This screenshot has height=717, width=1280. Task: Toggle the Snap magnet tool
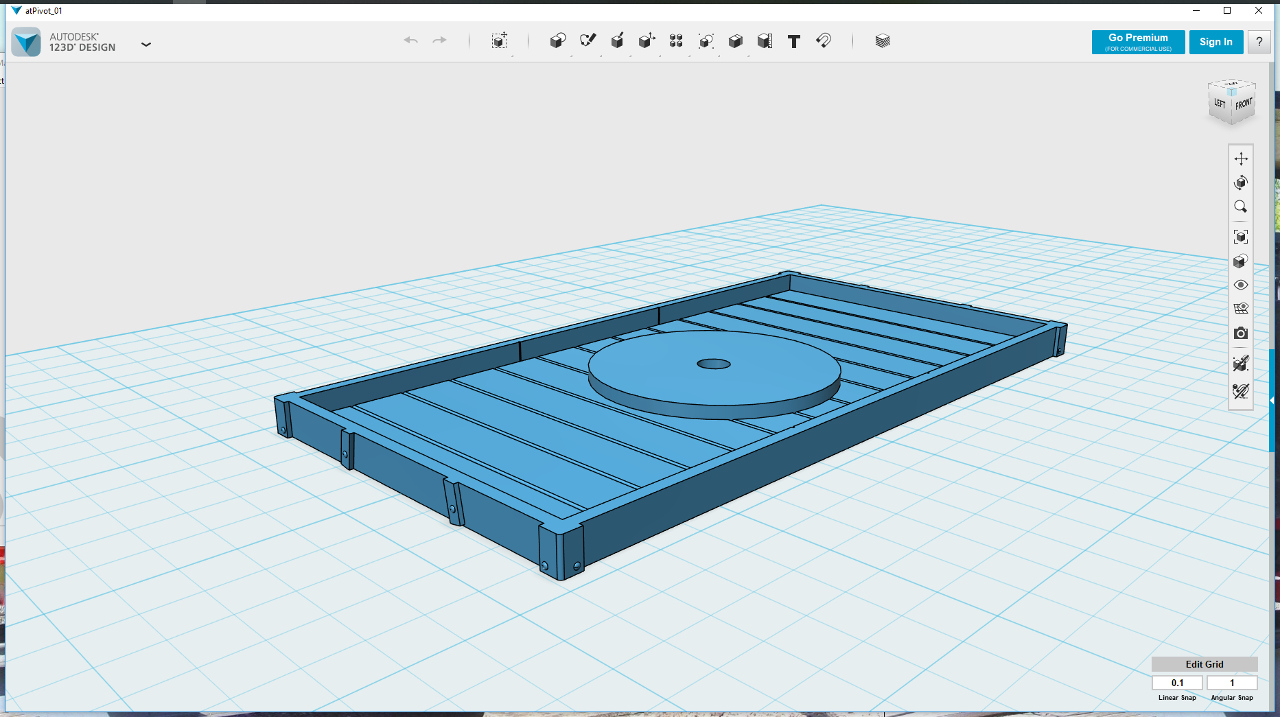pyautogui.click(x=823, y=41)
